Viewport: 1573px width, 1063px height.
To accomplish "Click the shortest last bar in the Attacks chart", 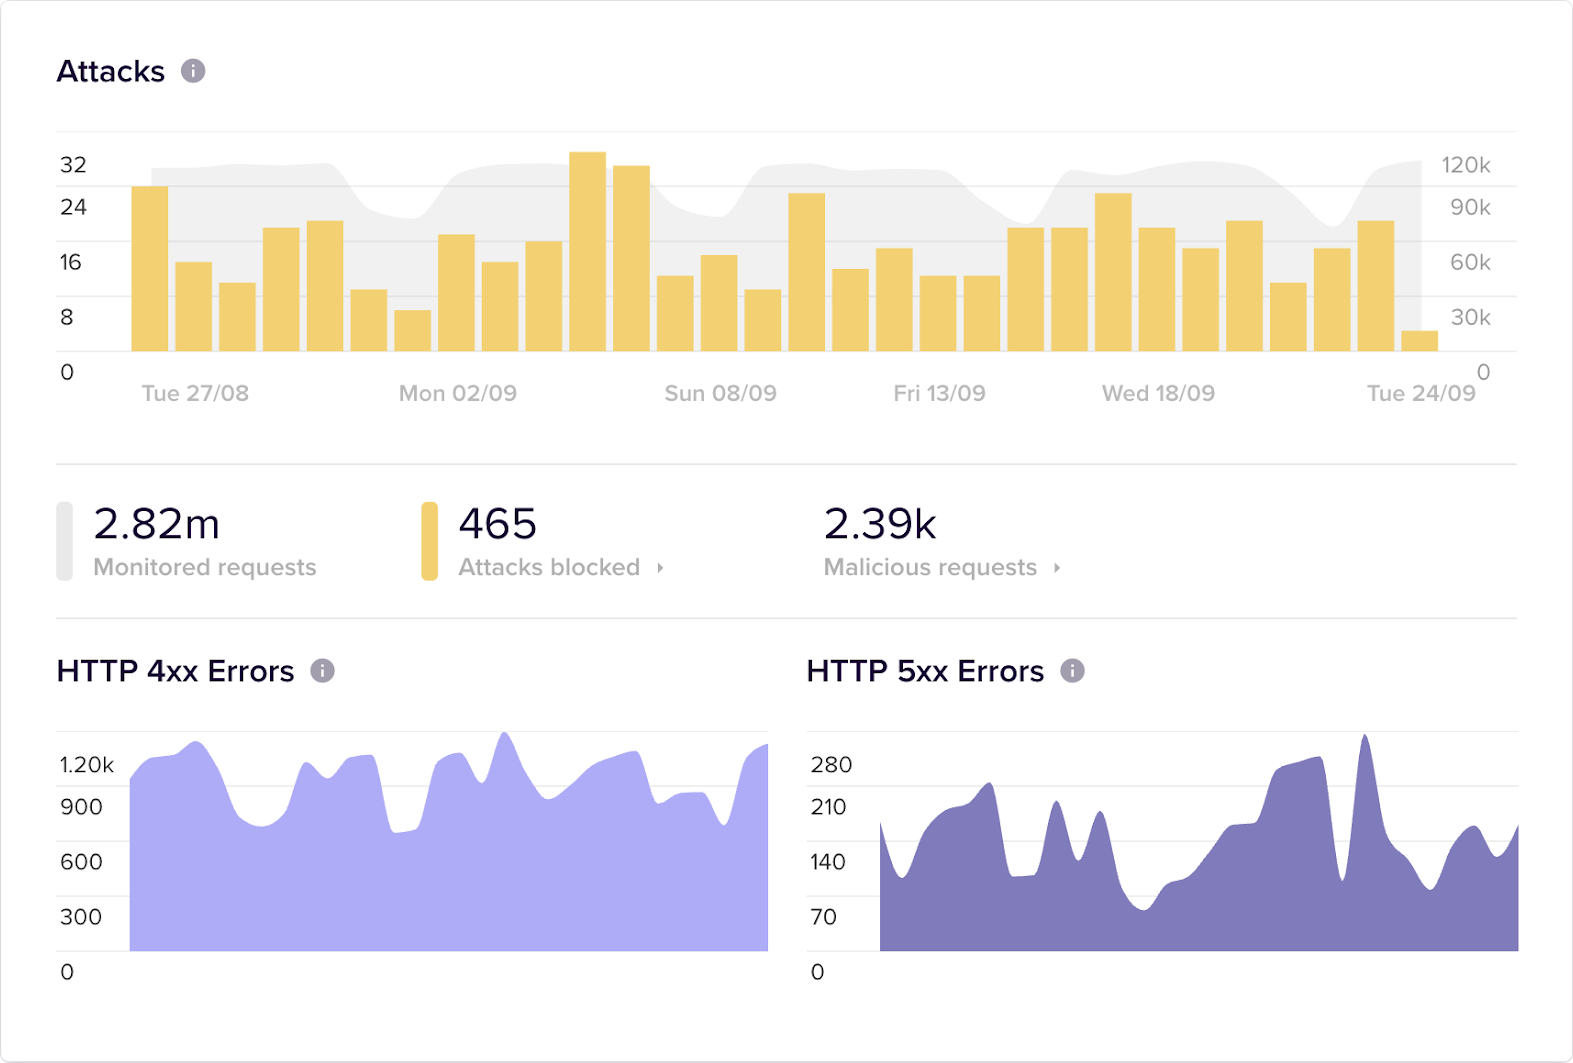I will tap(1419, 341).
